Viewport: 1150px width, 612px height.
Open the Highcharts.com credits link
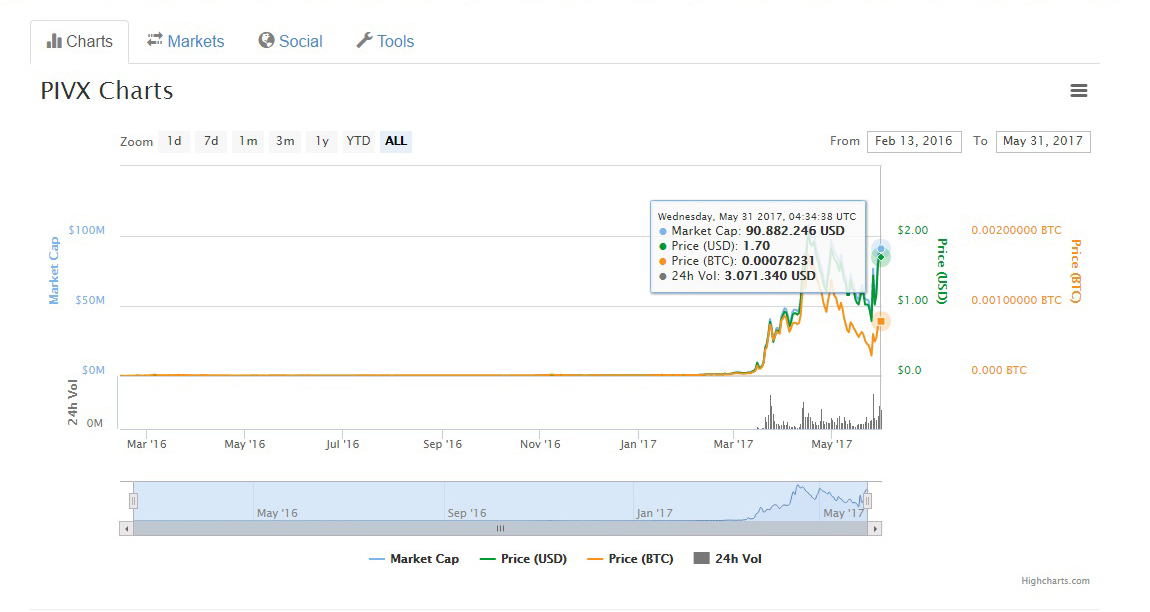click(x=1055, y=581)
